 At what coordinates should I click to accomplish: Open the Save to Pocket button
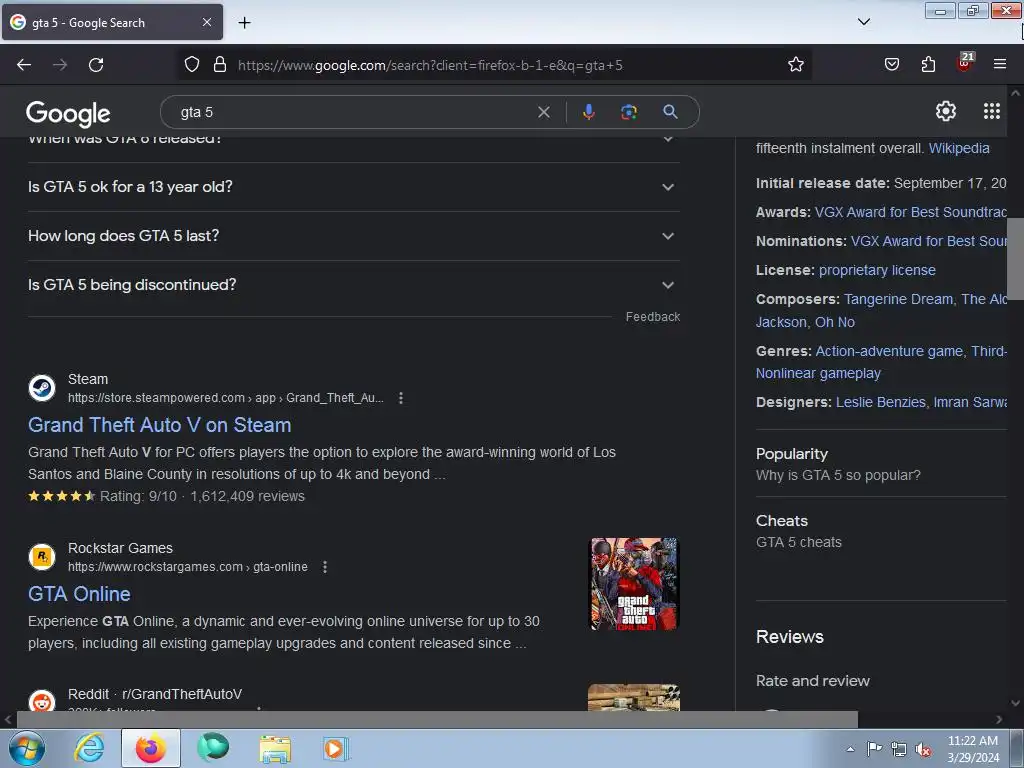tap(892, 64)
